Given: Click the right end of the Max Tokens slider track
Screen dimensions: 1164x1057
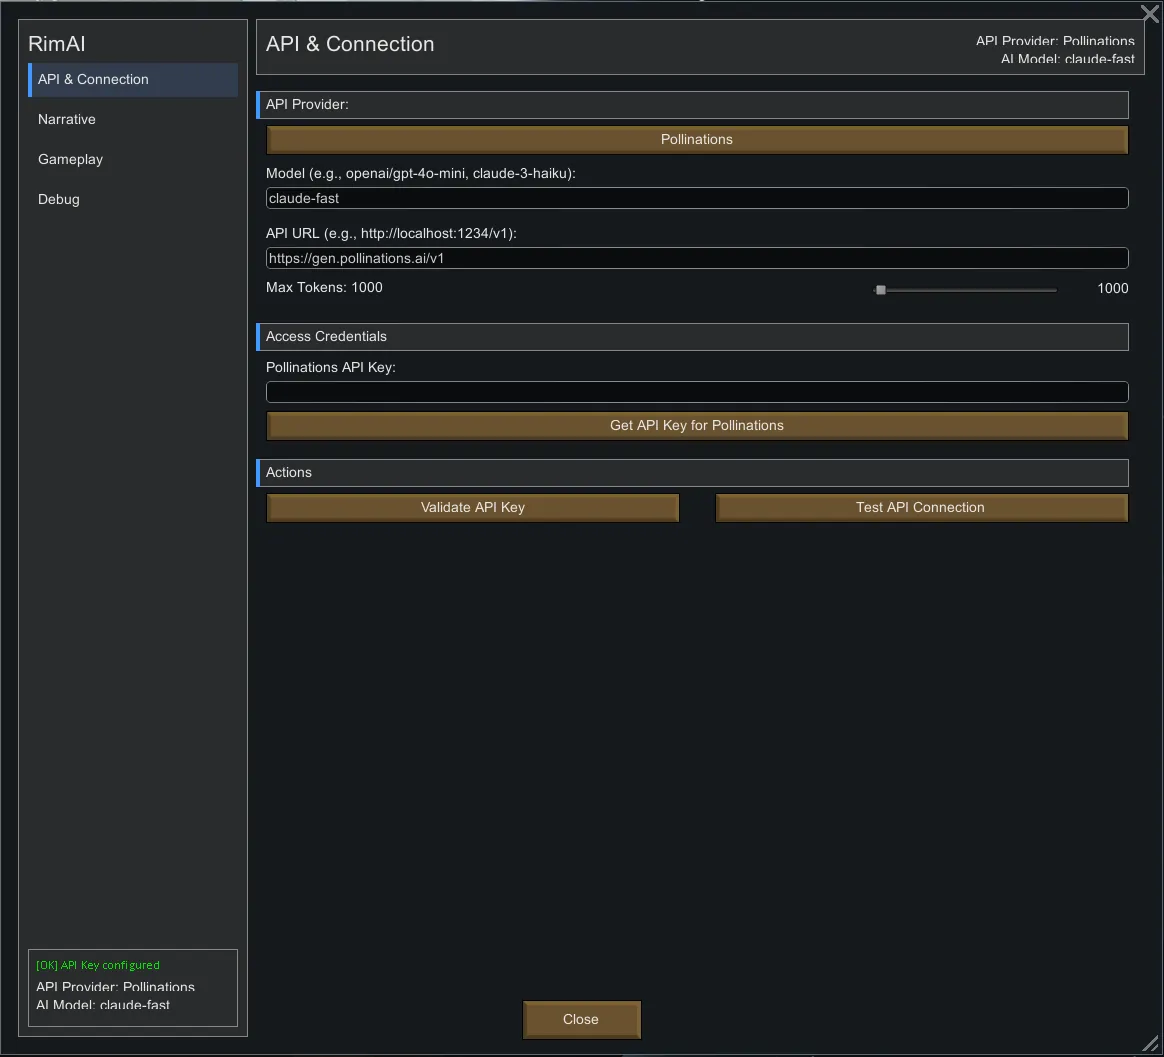Looking at the screenshot, I should (1054, 290).
